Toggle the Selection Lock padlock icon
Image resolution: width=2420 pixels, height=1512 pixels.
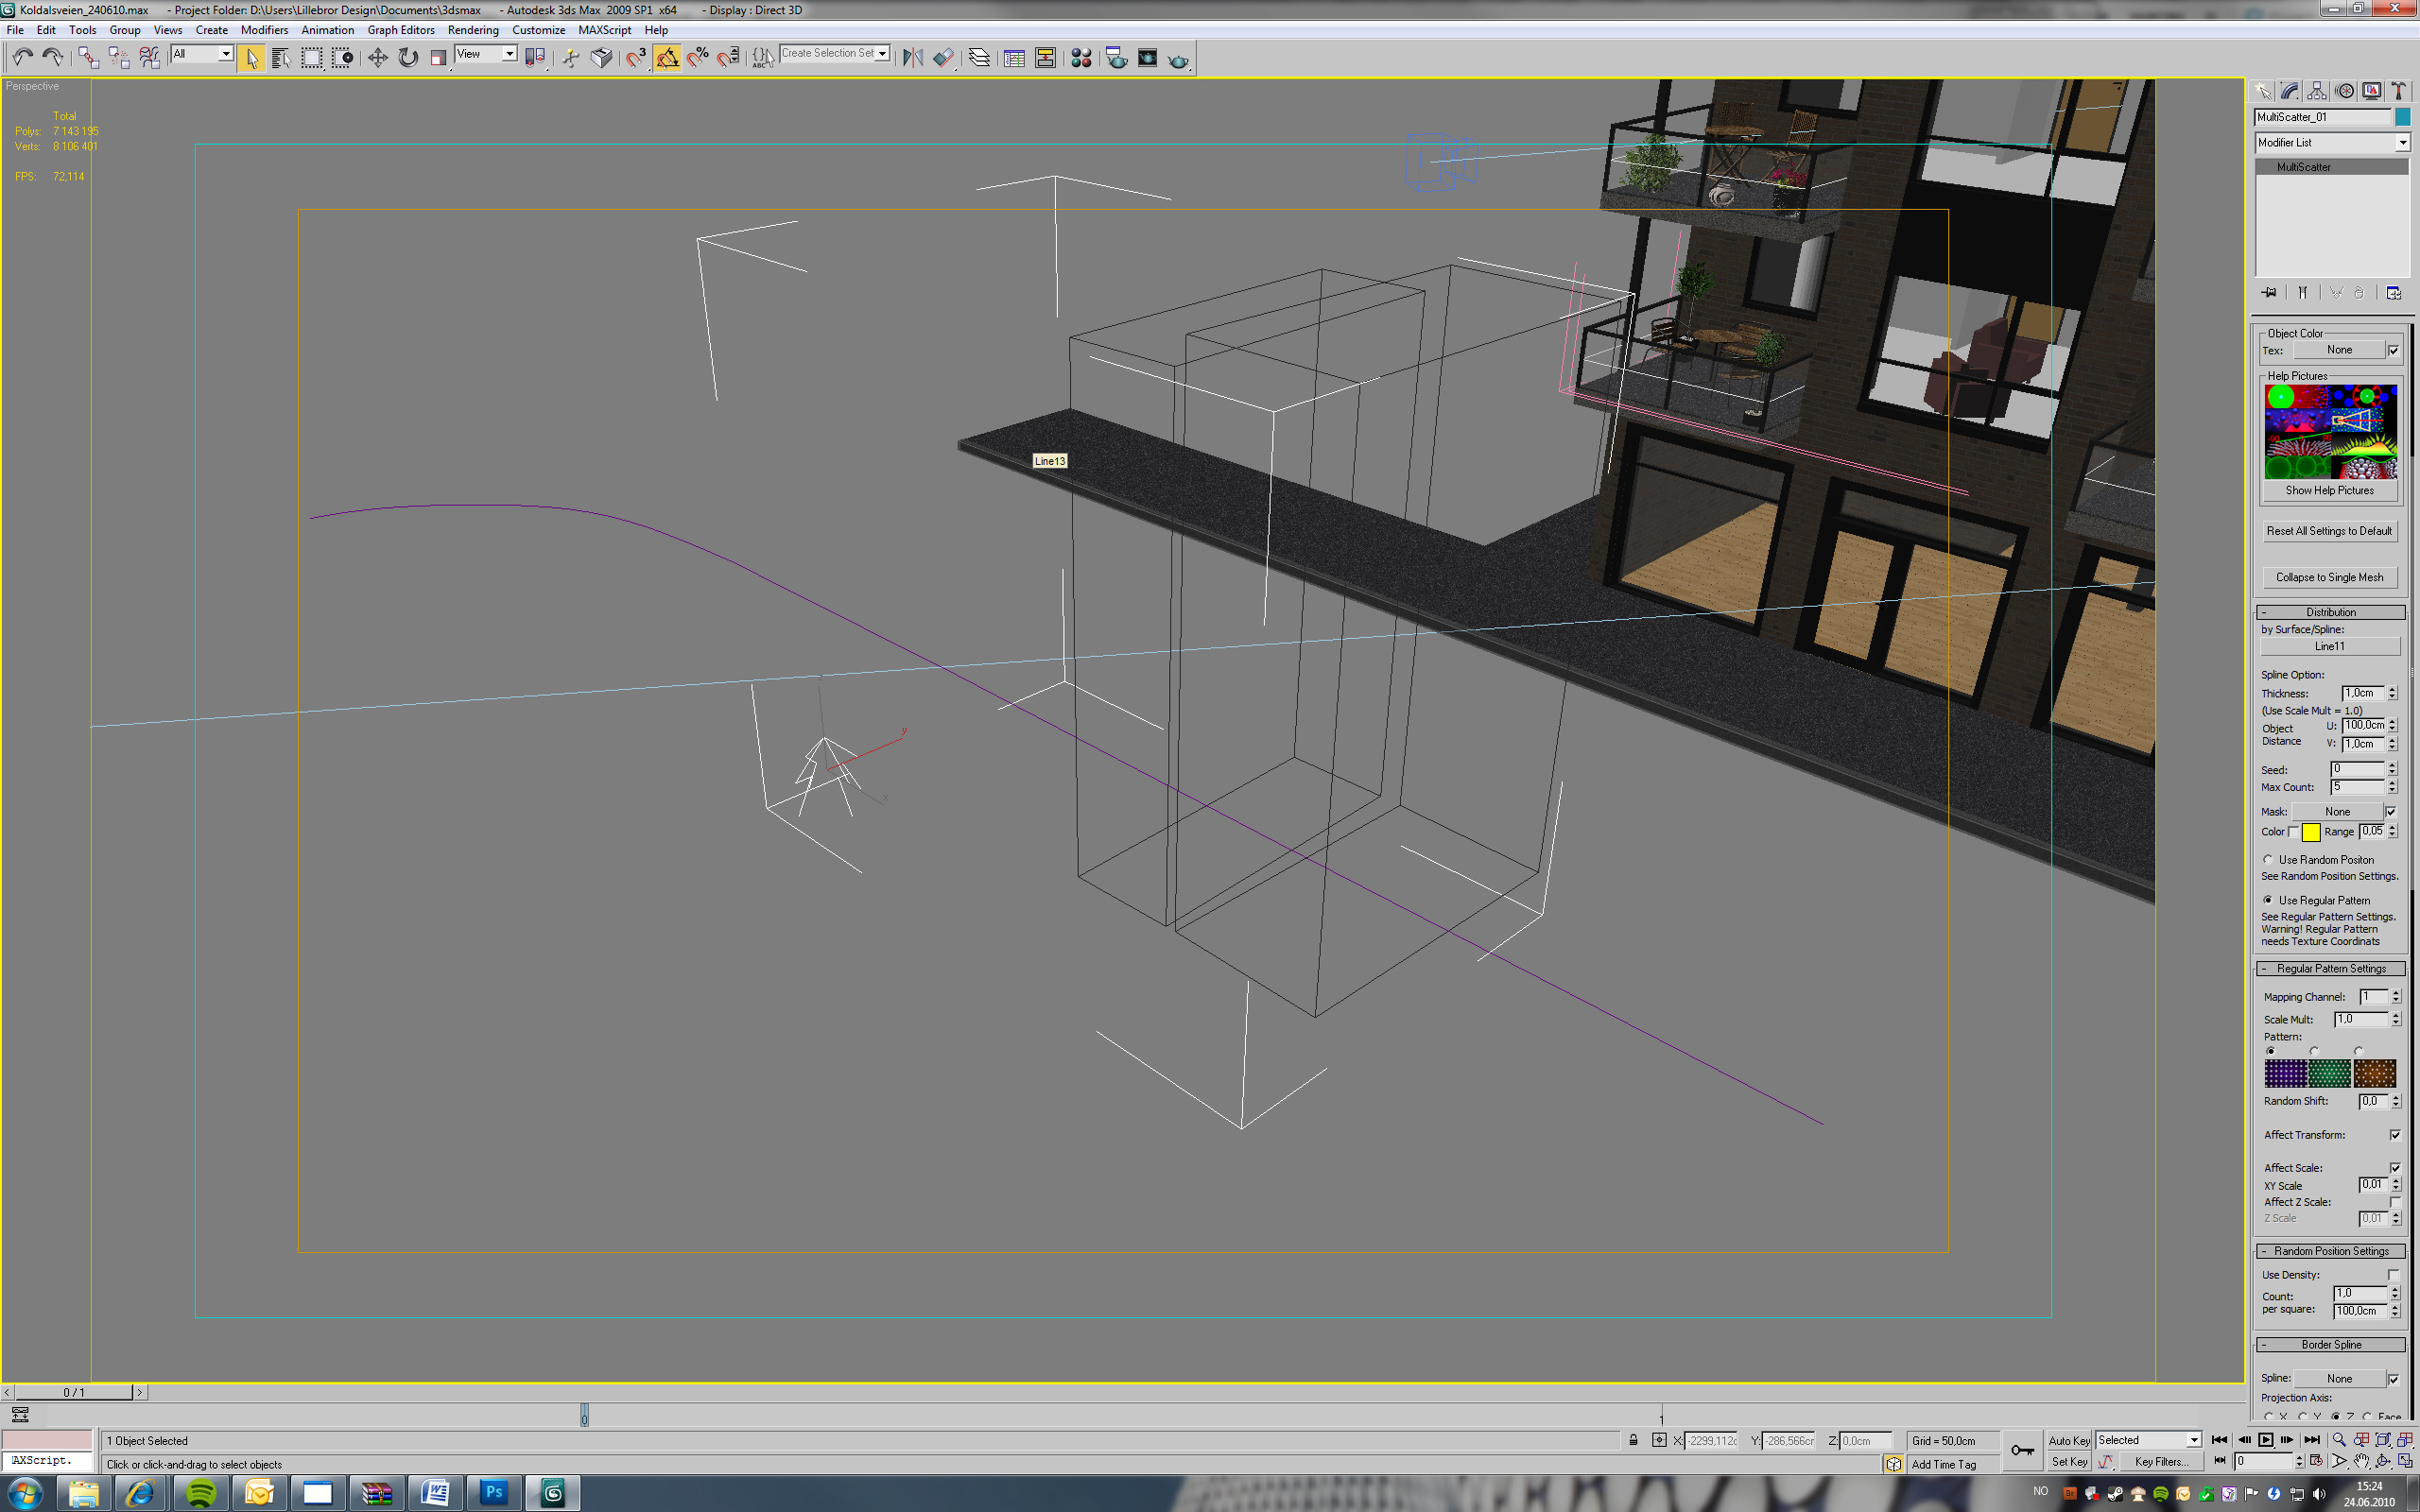point(1633,1440)
